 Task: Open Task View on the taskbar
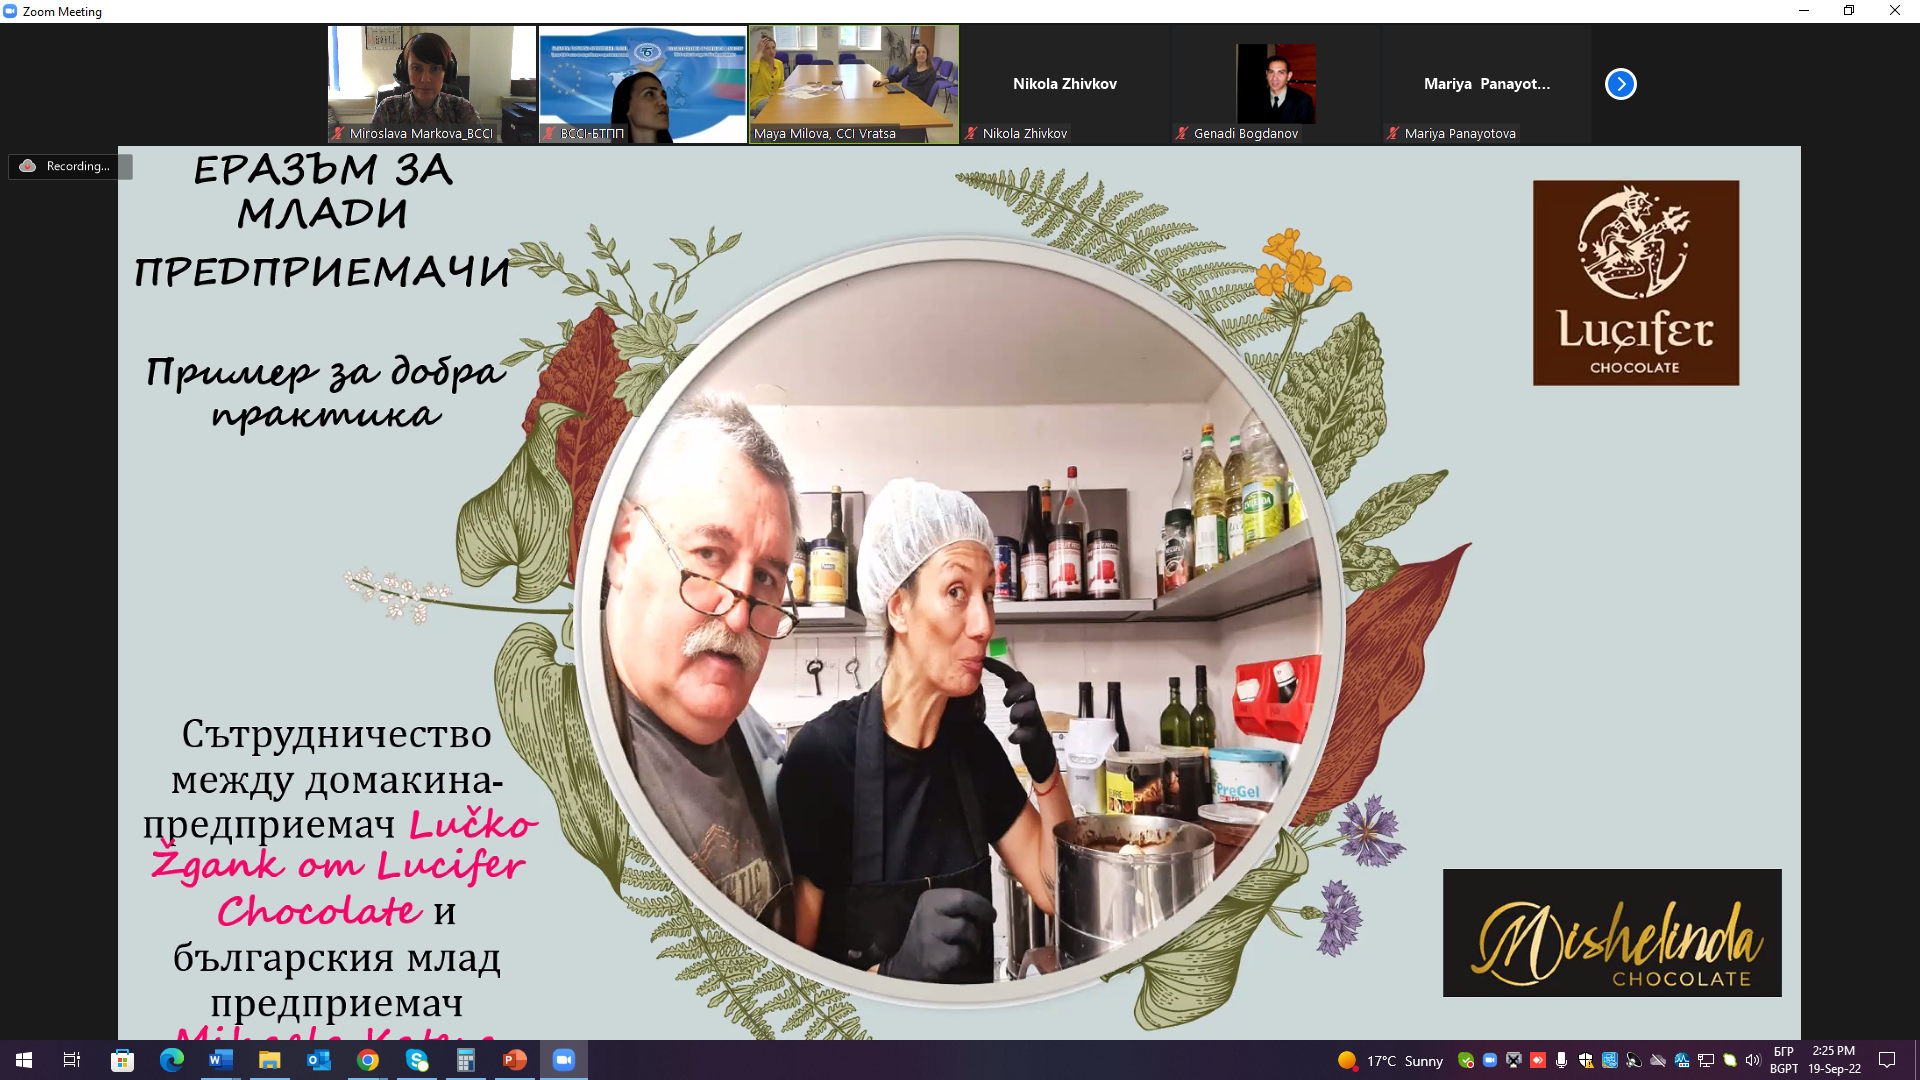pos(72,1060)
